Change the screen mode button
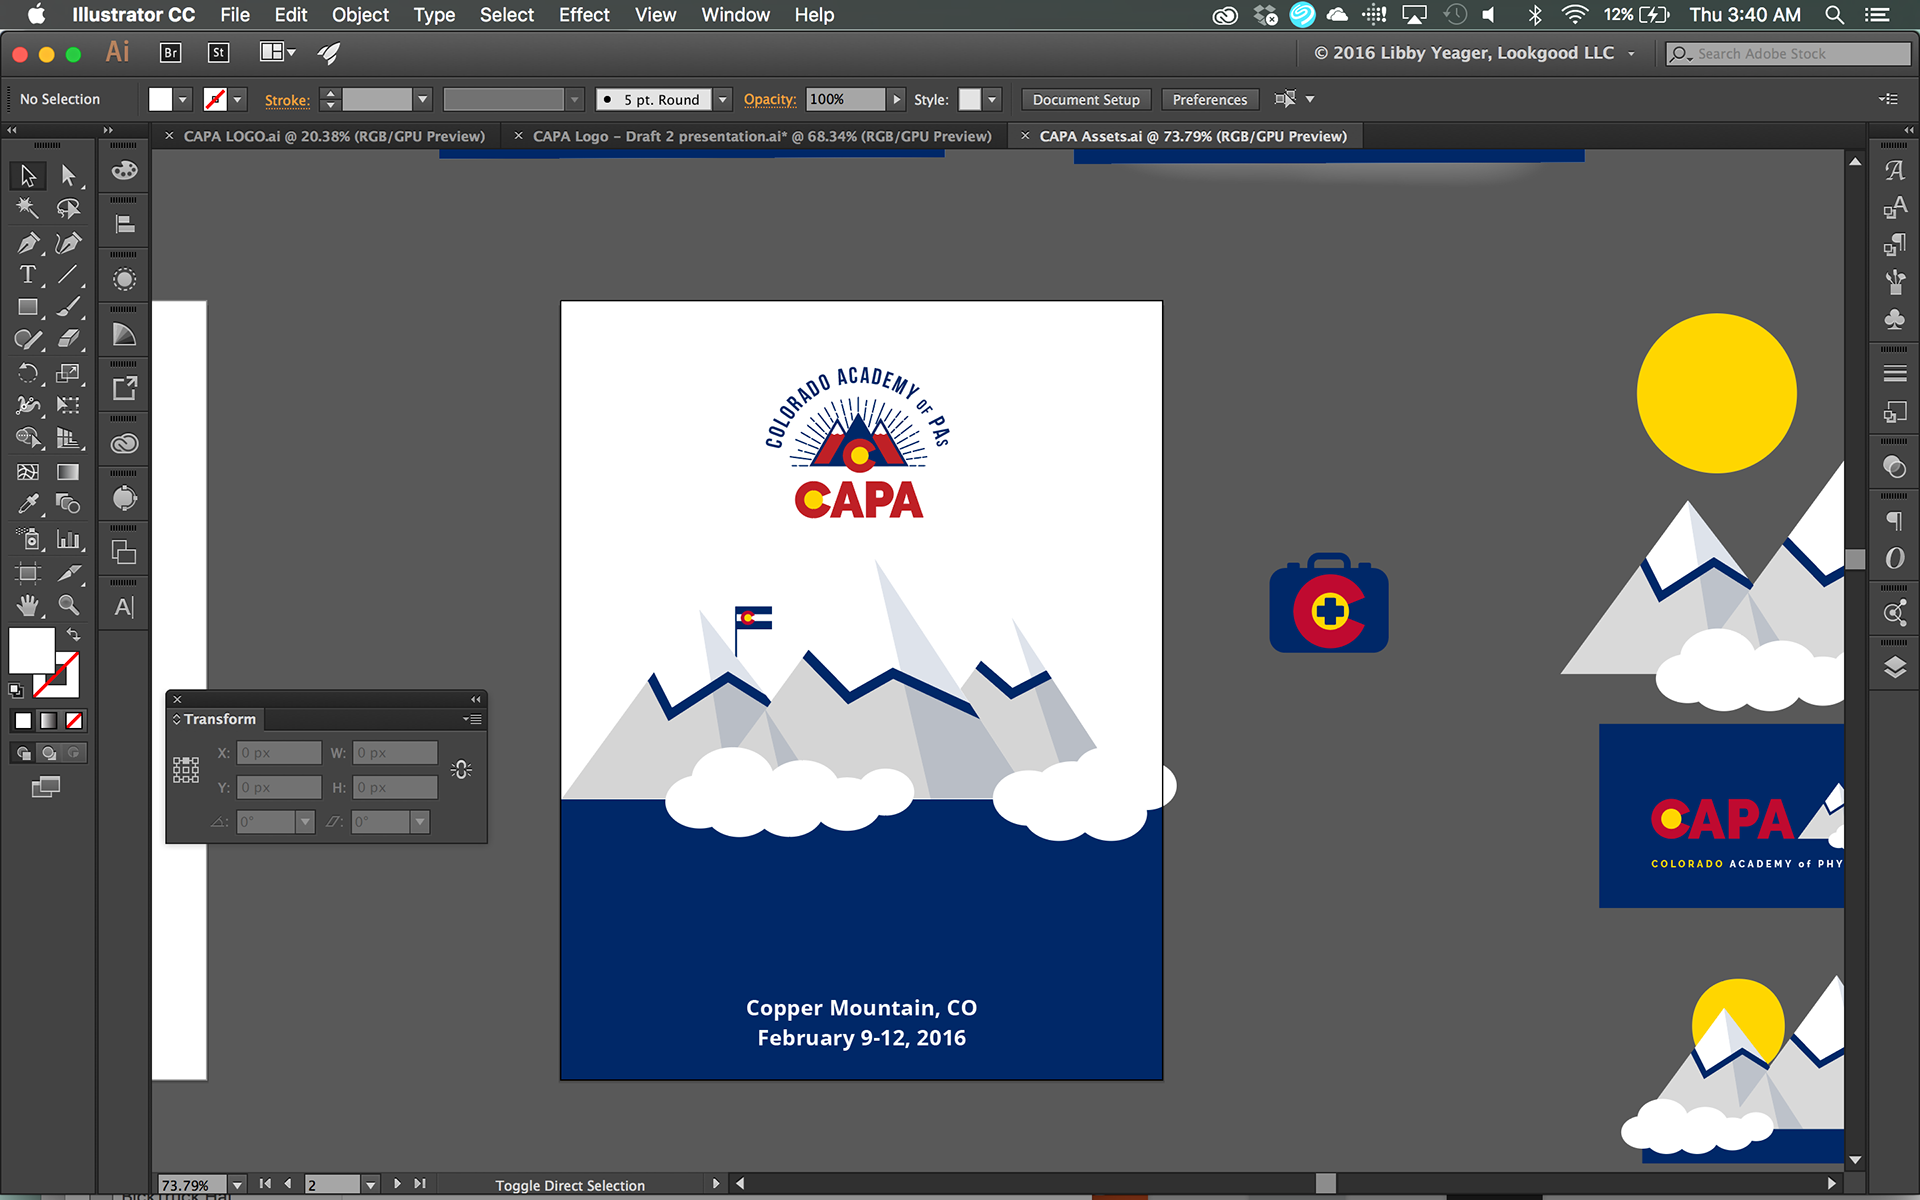The image size is (1920, 1200). 46,787
